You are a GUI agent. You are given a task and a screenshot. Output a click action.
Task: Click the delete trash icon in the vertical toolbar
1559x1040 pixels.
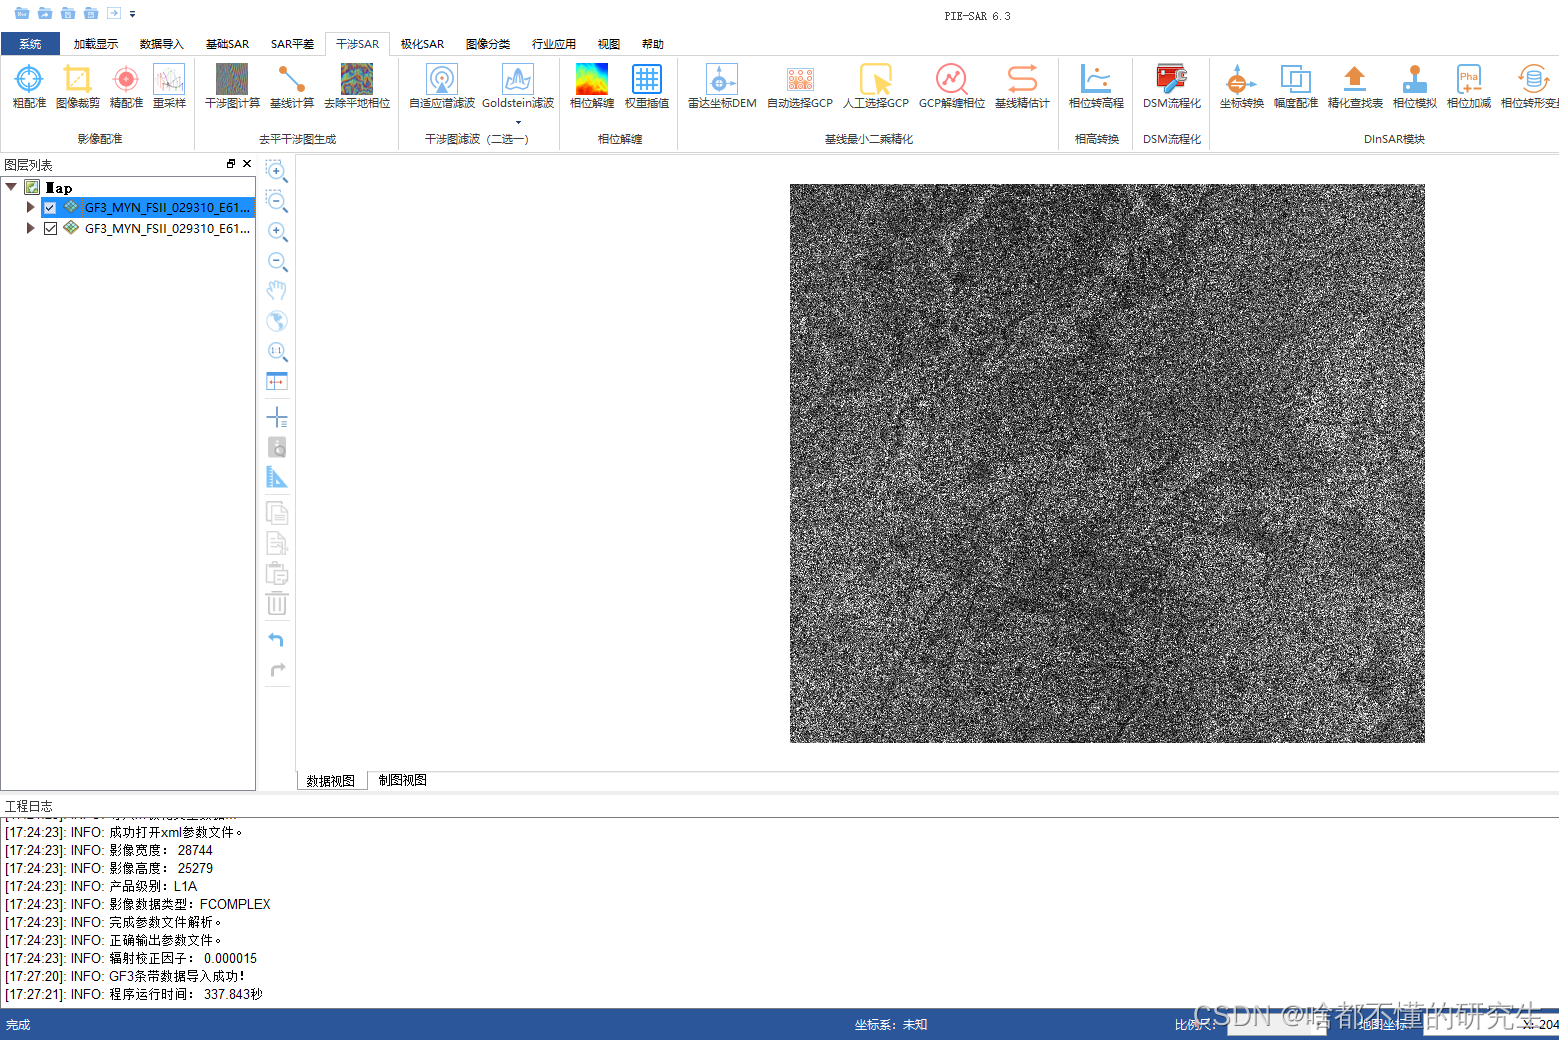click(x=277, y=604)
